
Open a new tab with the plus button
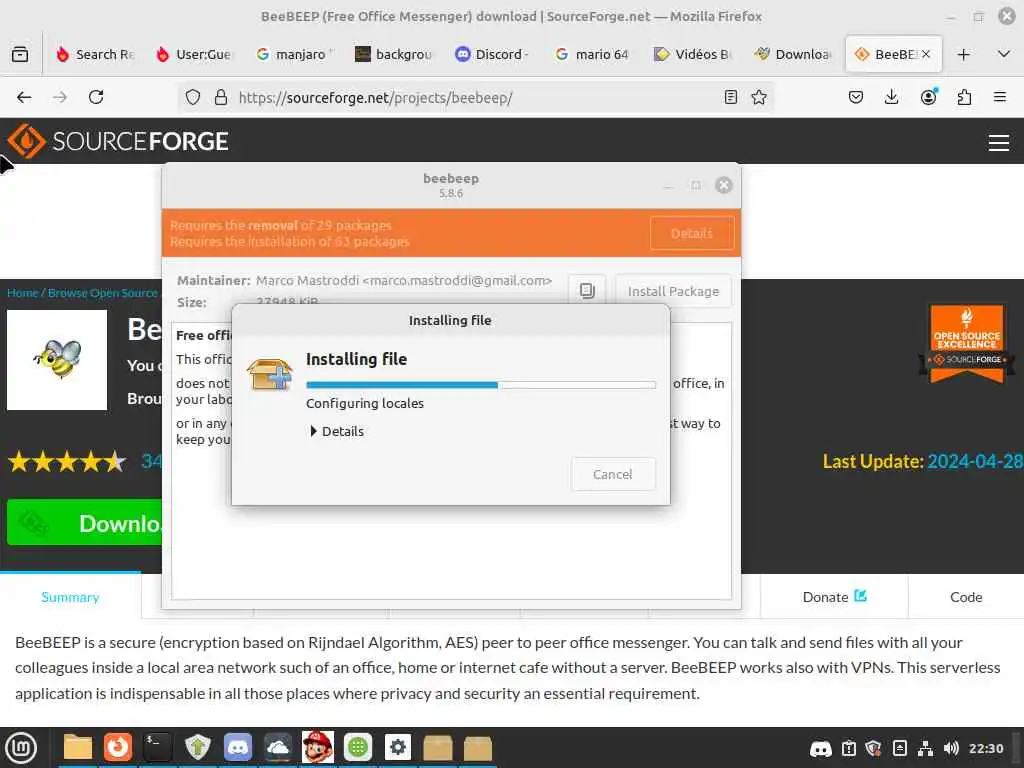click(963, 54)
